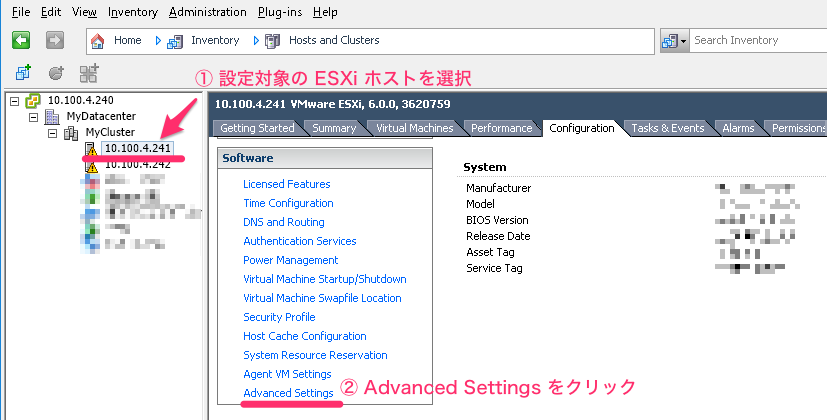The height and width of the screenshot is (420, 827).
Task: Open DNS and Routing link
Action: click(x=284, y=222)
